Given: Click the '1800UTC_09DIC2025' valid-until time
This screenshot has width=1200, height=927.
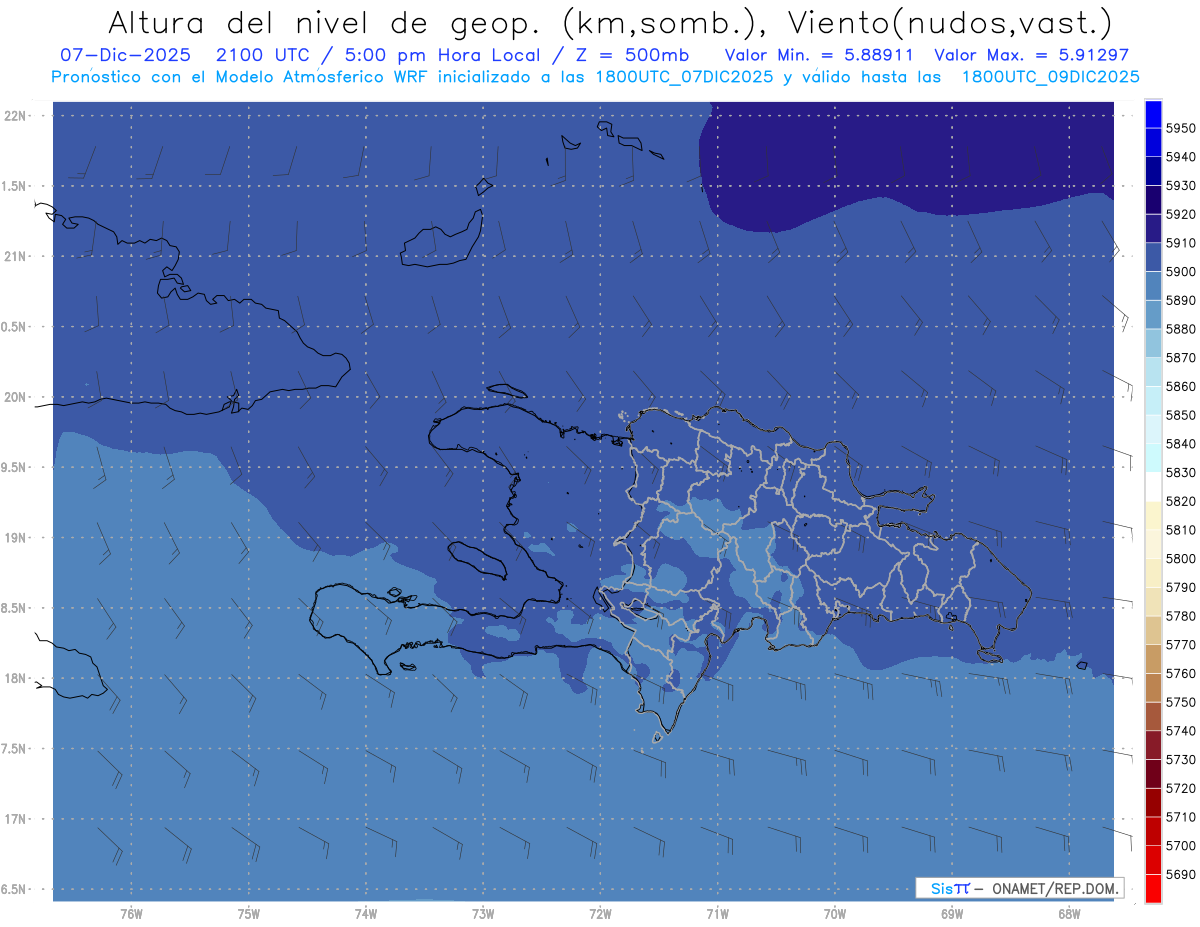Looking at the screenshot, I should point(1050,77).
